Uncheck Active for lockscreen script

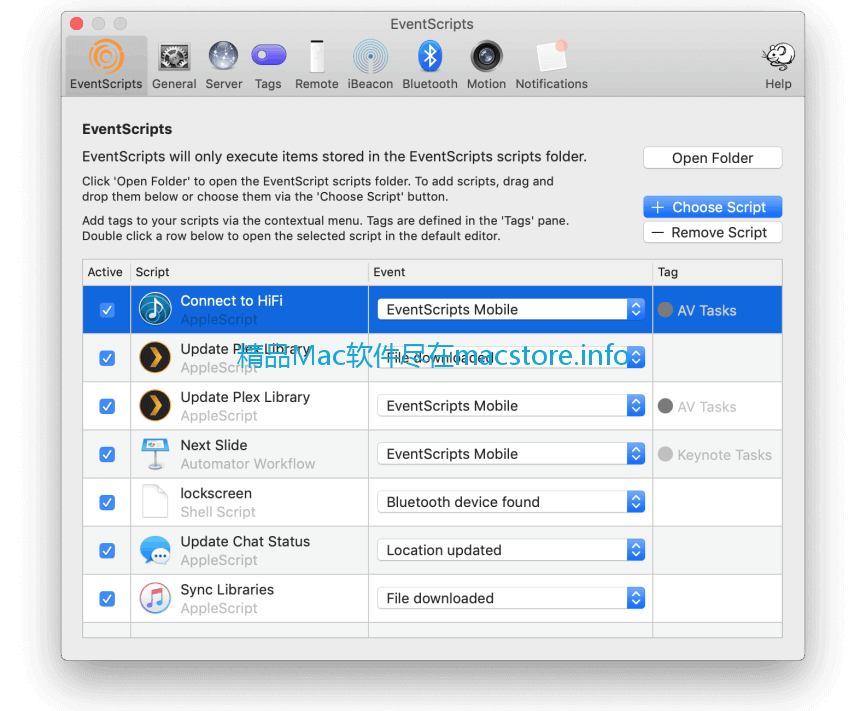(x=107, y=502)
